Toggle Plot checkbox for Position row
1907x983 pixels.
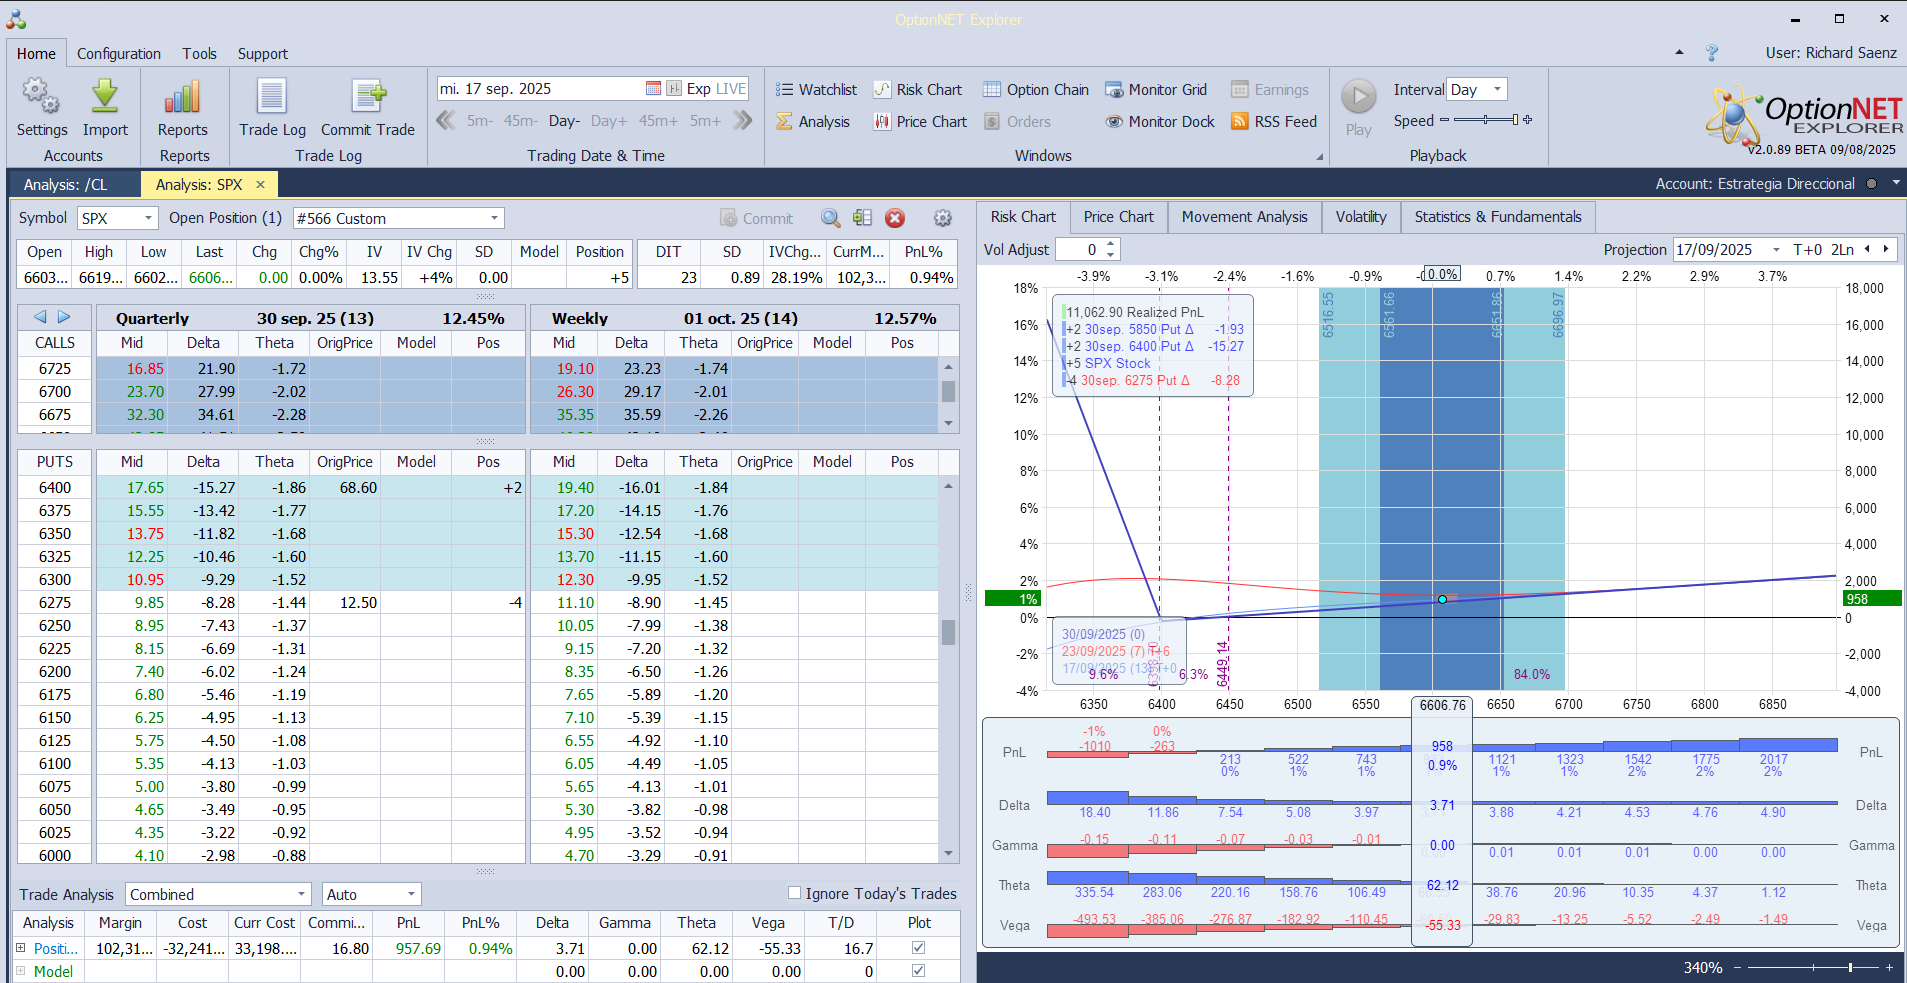click(x=918, y=948)
